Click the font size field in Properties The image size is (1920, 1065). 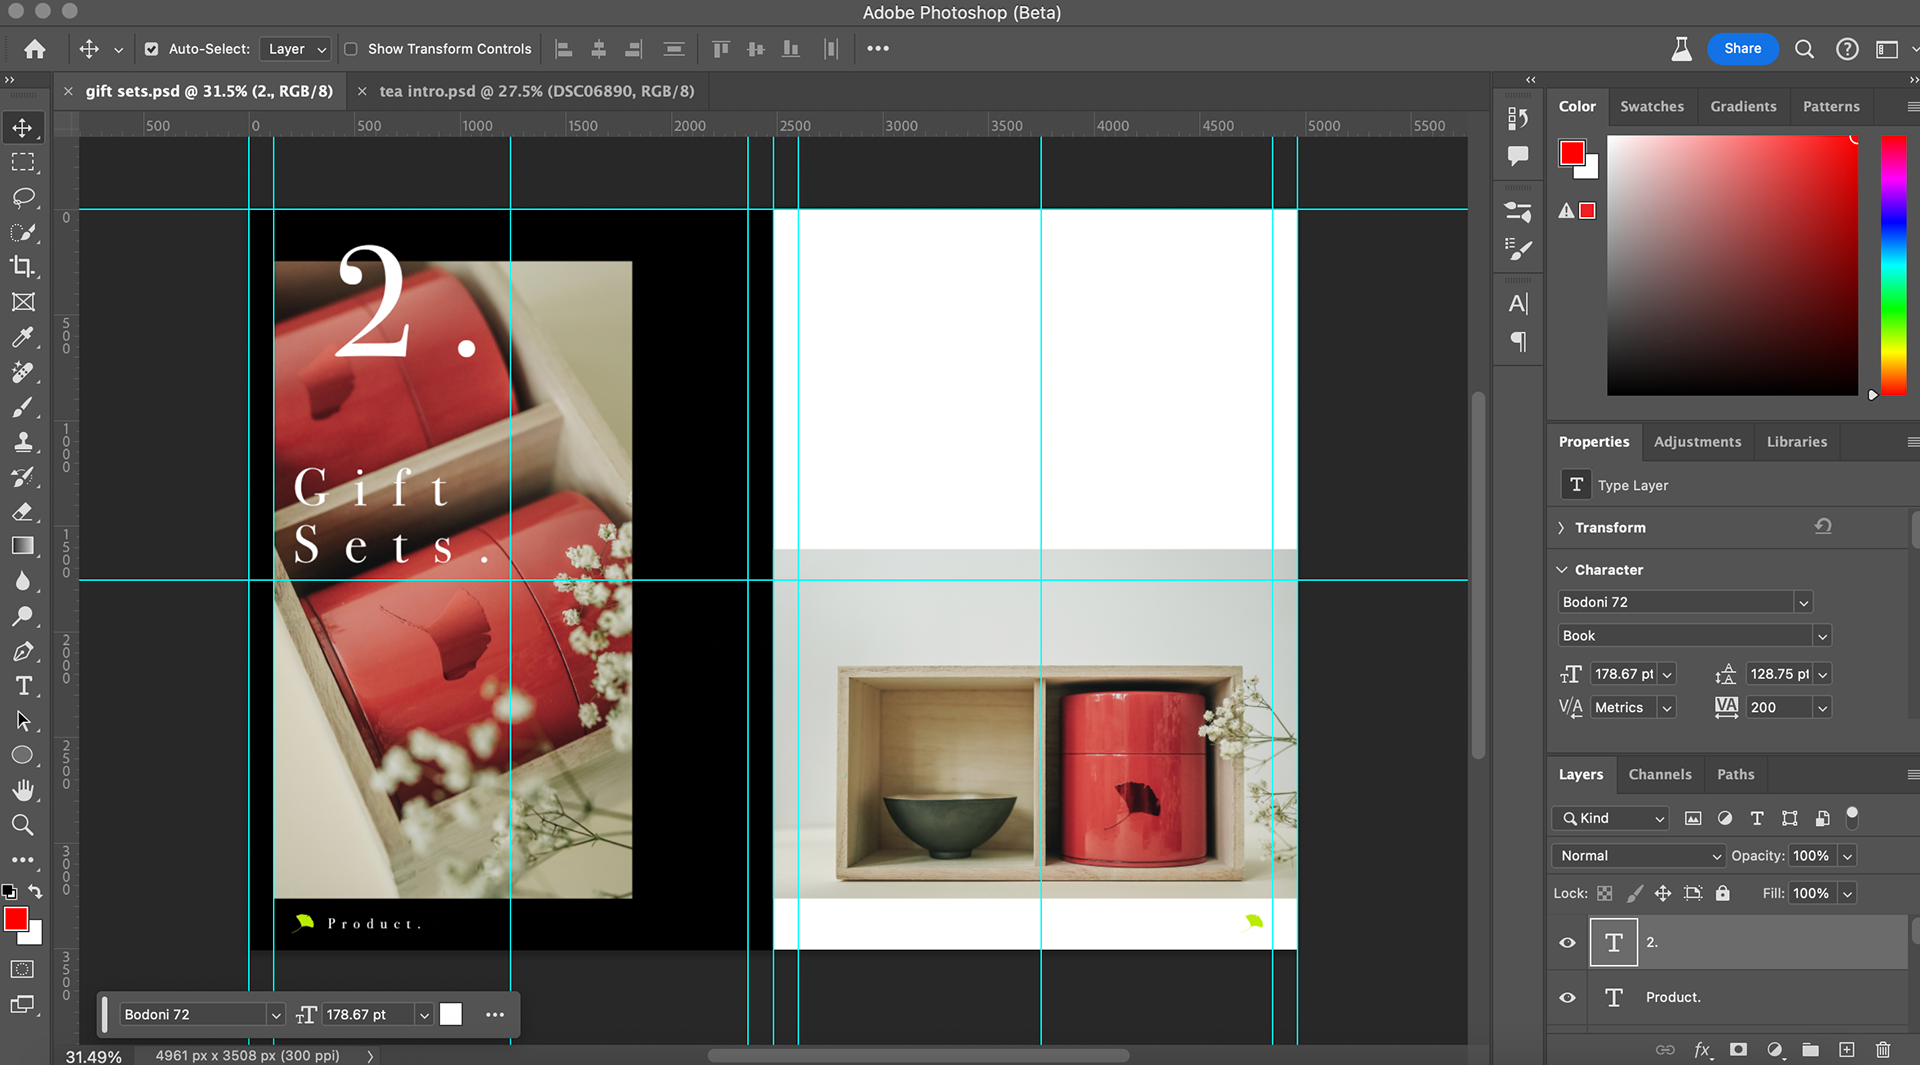click(x=1623, y=674)
